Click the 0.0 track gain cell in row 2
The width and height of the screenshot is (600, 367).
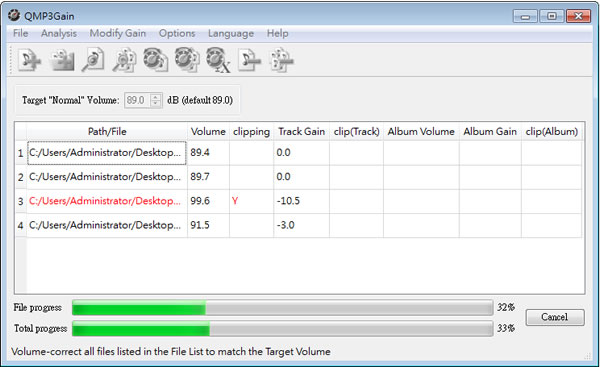(x=302, y=177)
